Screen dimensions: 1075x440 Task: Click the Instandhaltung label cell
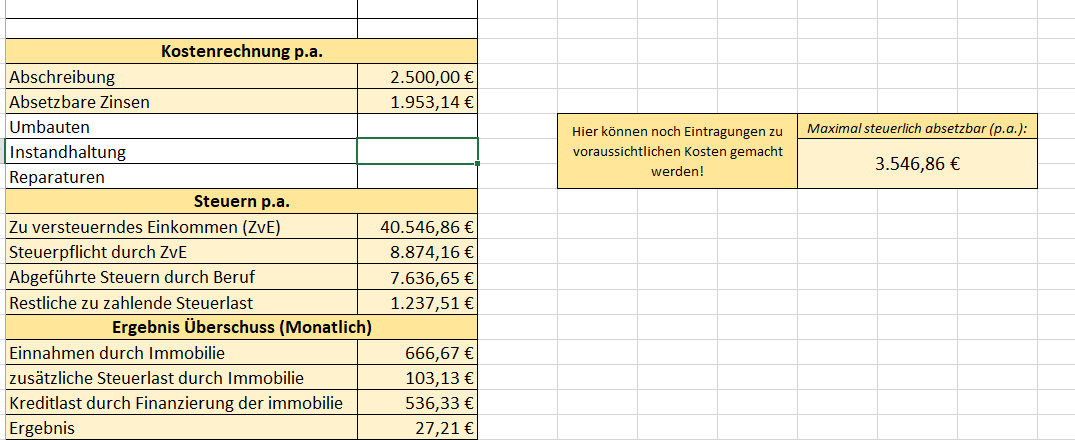181,152
